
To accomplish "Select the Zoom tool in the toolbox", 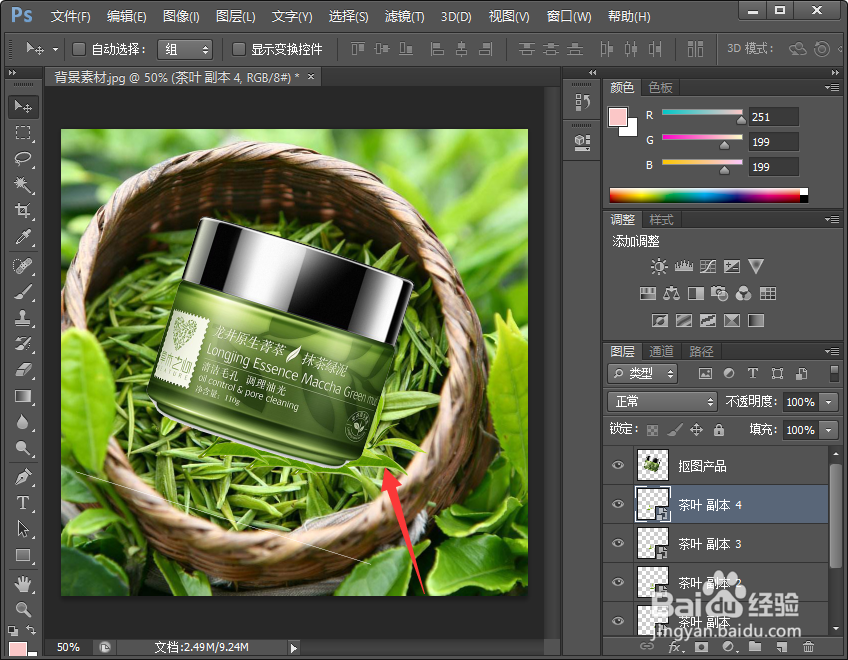I will (23, 610).
